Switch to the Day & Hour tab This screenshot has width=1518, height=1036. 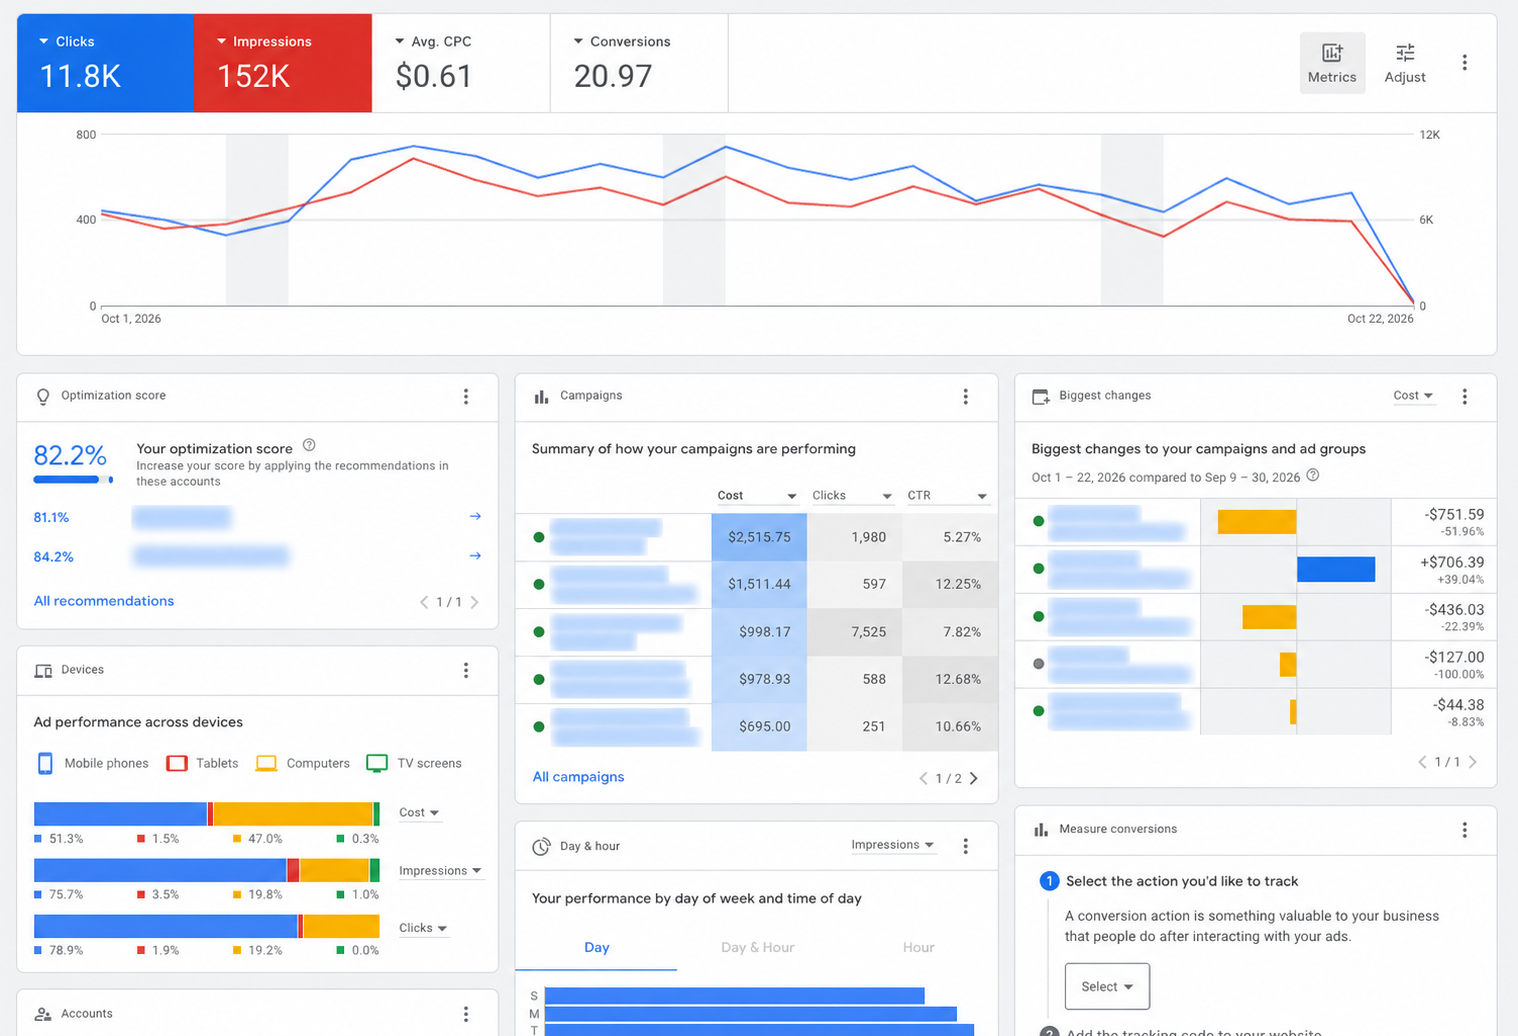[x=758, y=947]
